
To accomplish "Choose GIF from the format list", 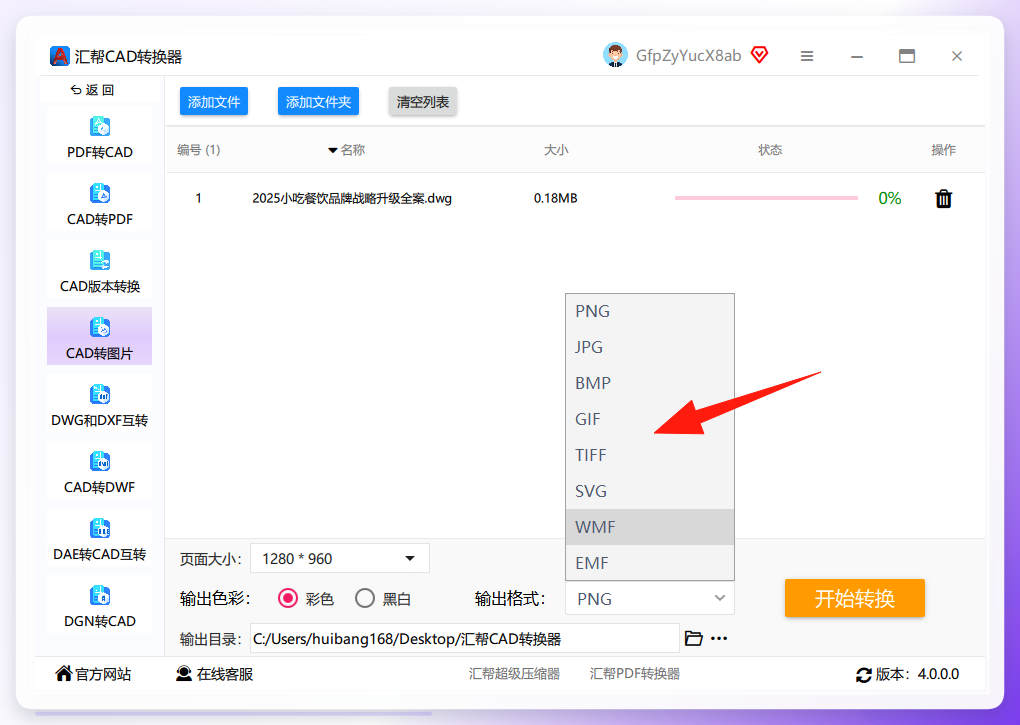I will 650,419.
